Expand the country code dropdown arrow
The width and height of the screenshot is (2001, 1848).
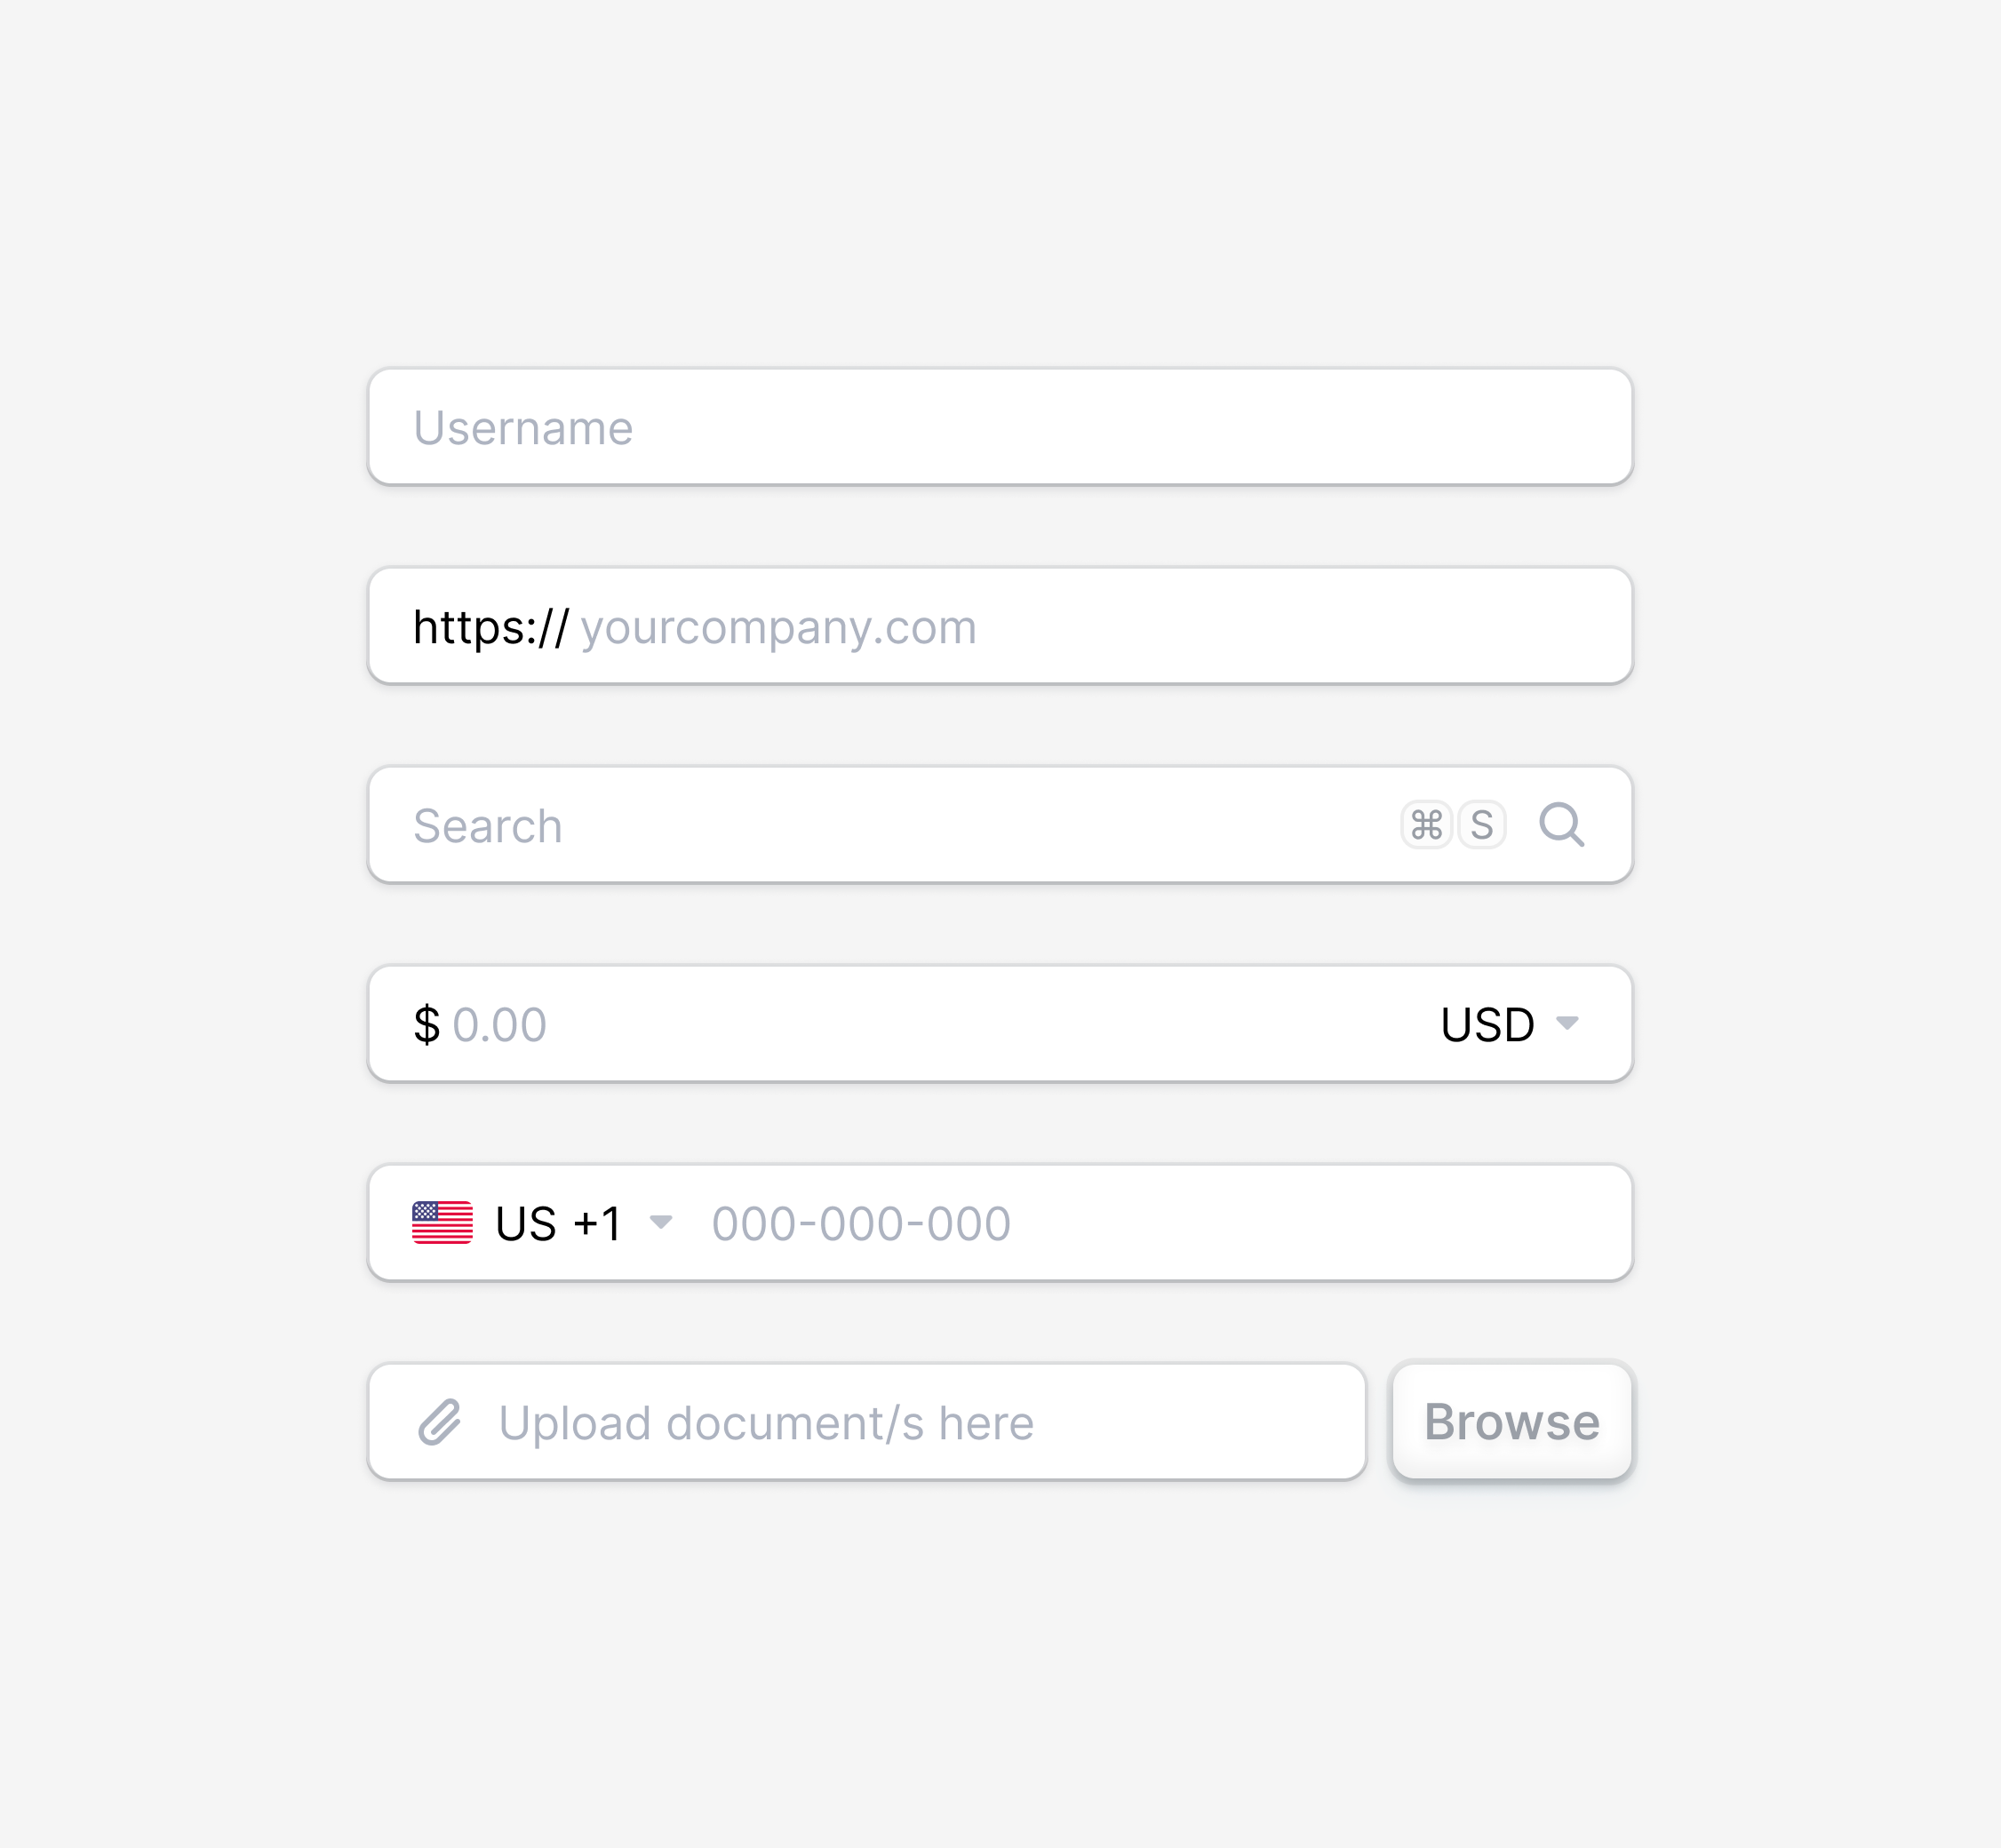[x=660, y=1222]
